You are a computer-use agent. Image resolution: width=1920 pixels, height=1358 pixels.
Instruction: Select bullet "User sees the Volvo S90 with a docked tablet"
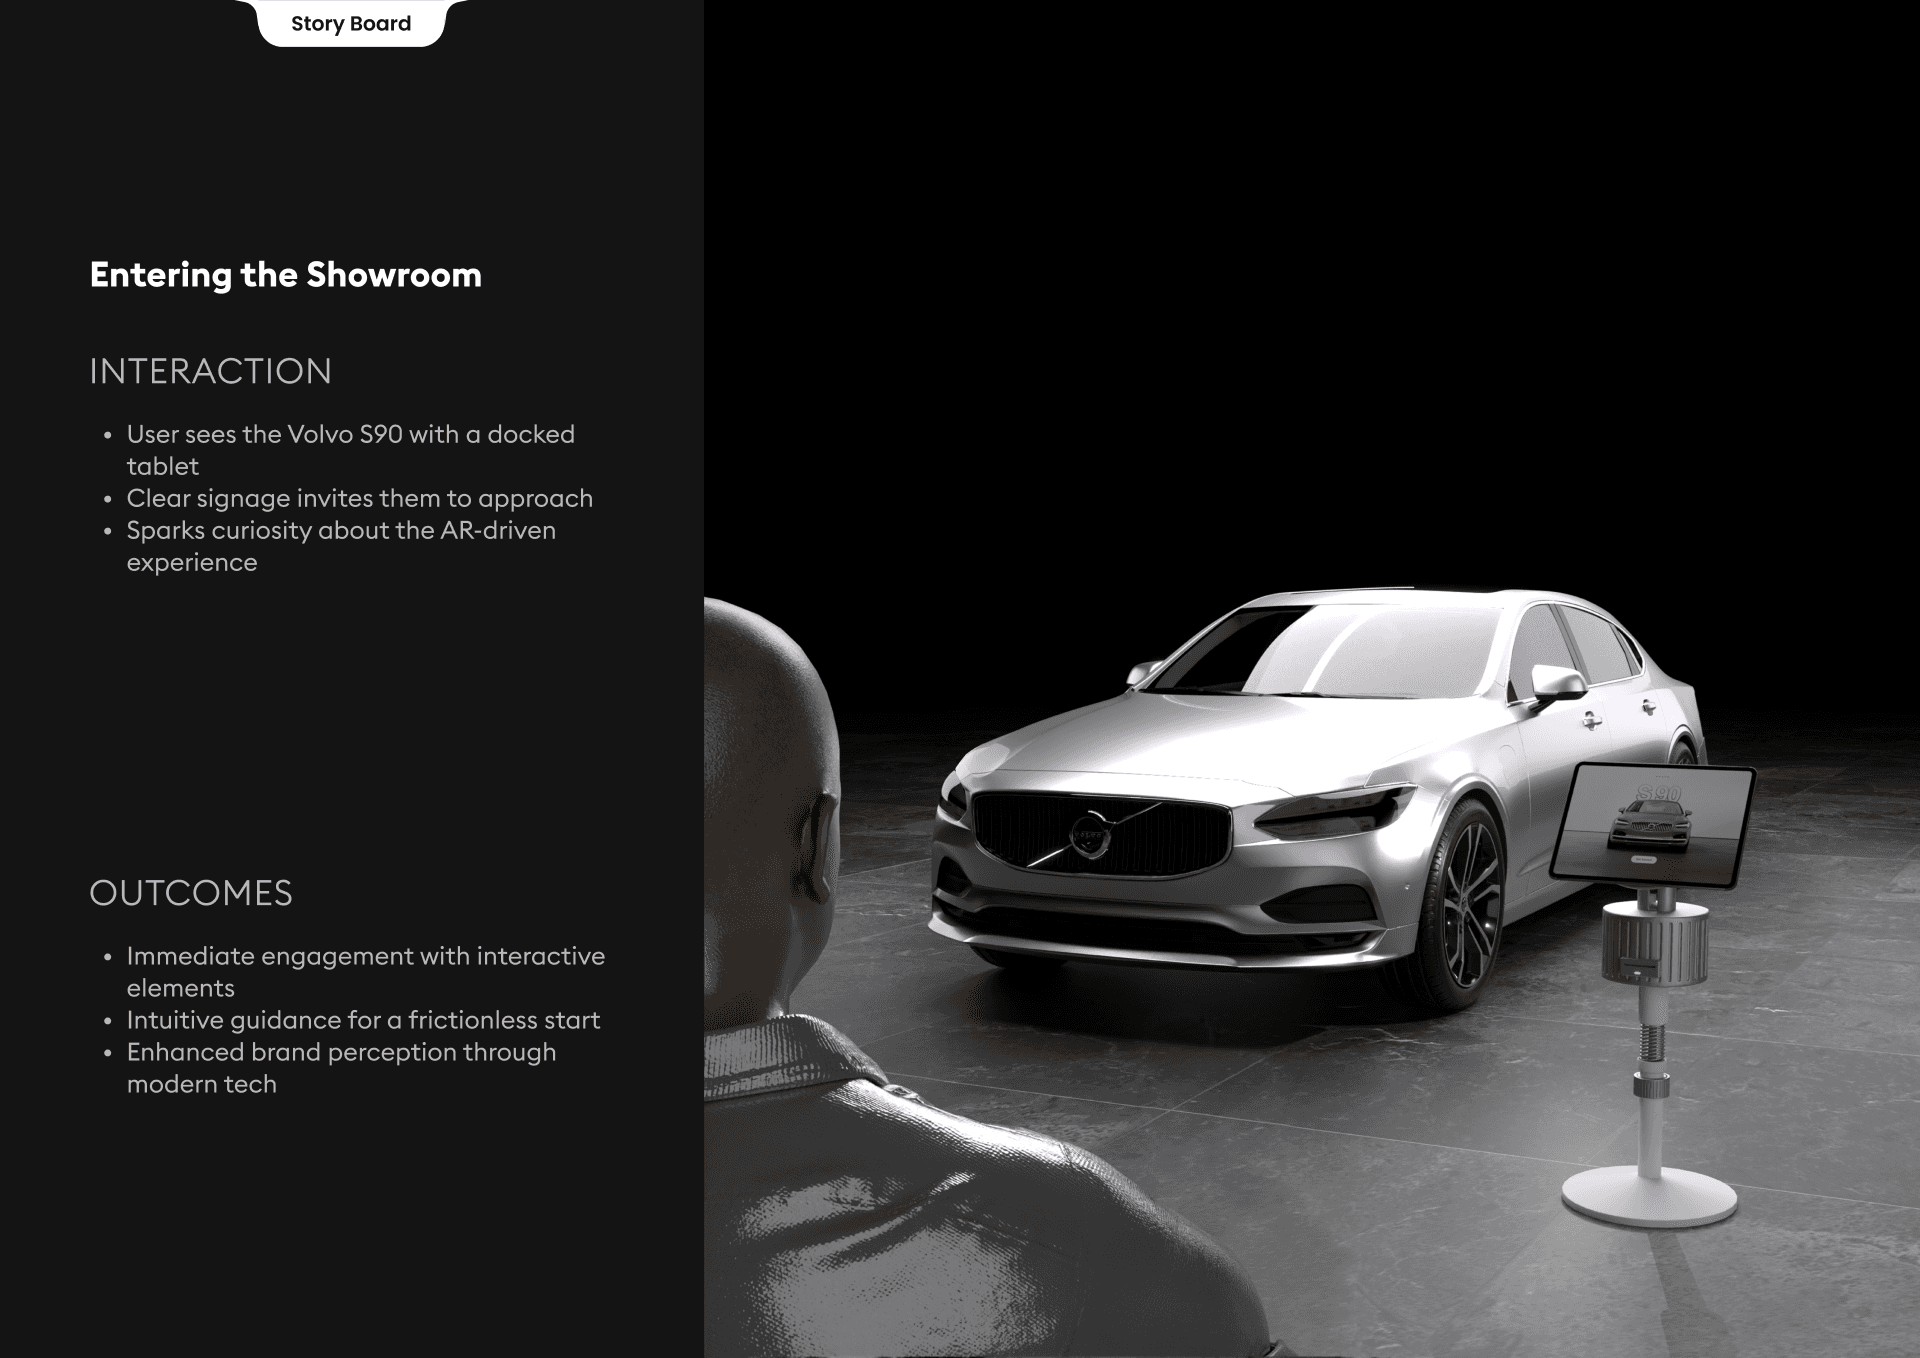[350, 450]
